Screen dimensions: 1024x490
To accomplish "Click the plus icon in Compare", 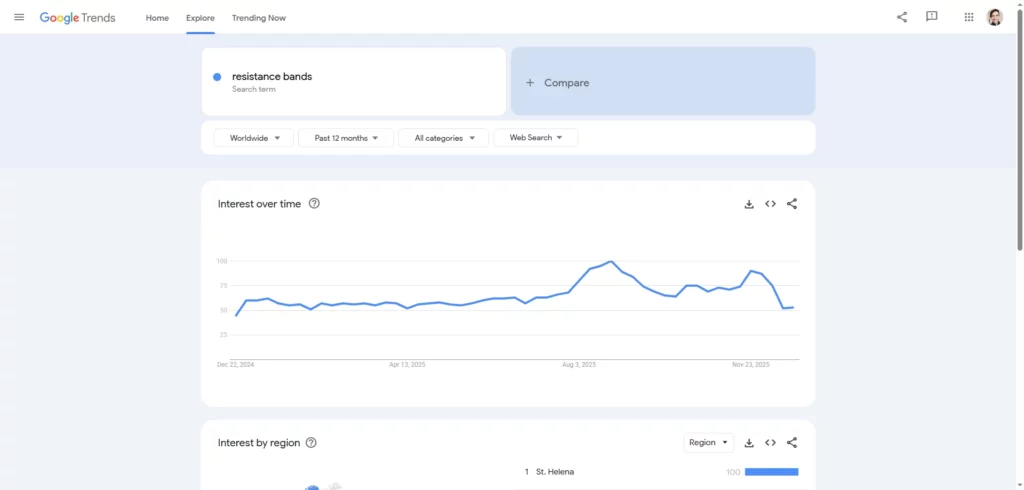I will (530, 82).
